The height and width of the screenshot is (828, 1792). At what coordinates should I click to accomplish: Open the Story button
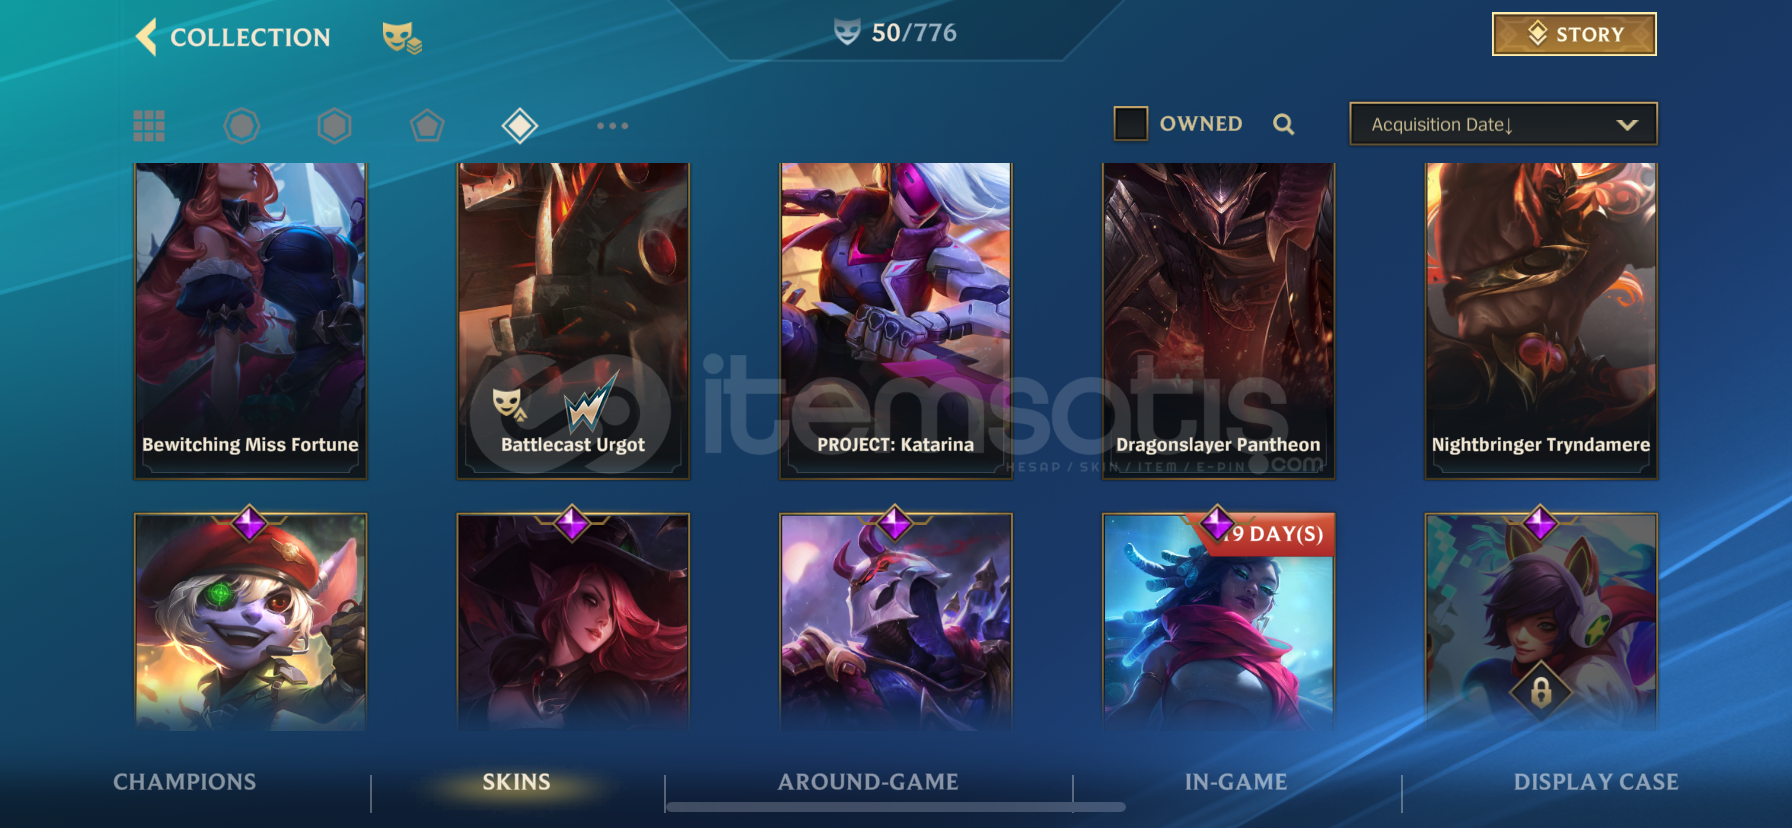[x=1574, y=34]
